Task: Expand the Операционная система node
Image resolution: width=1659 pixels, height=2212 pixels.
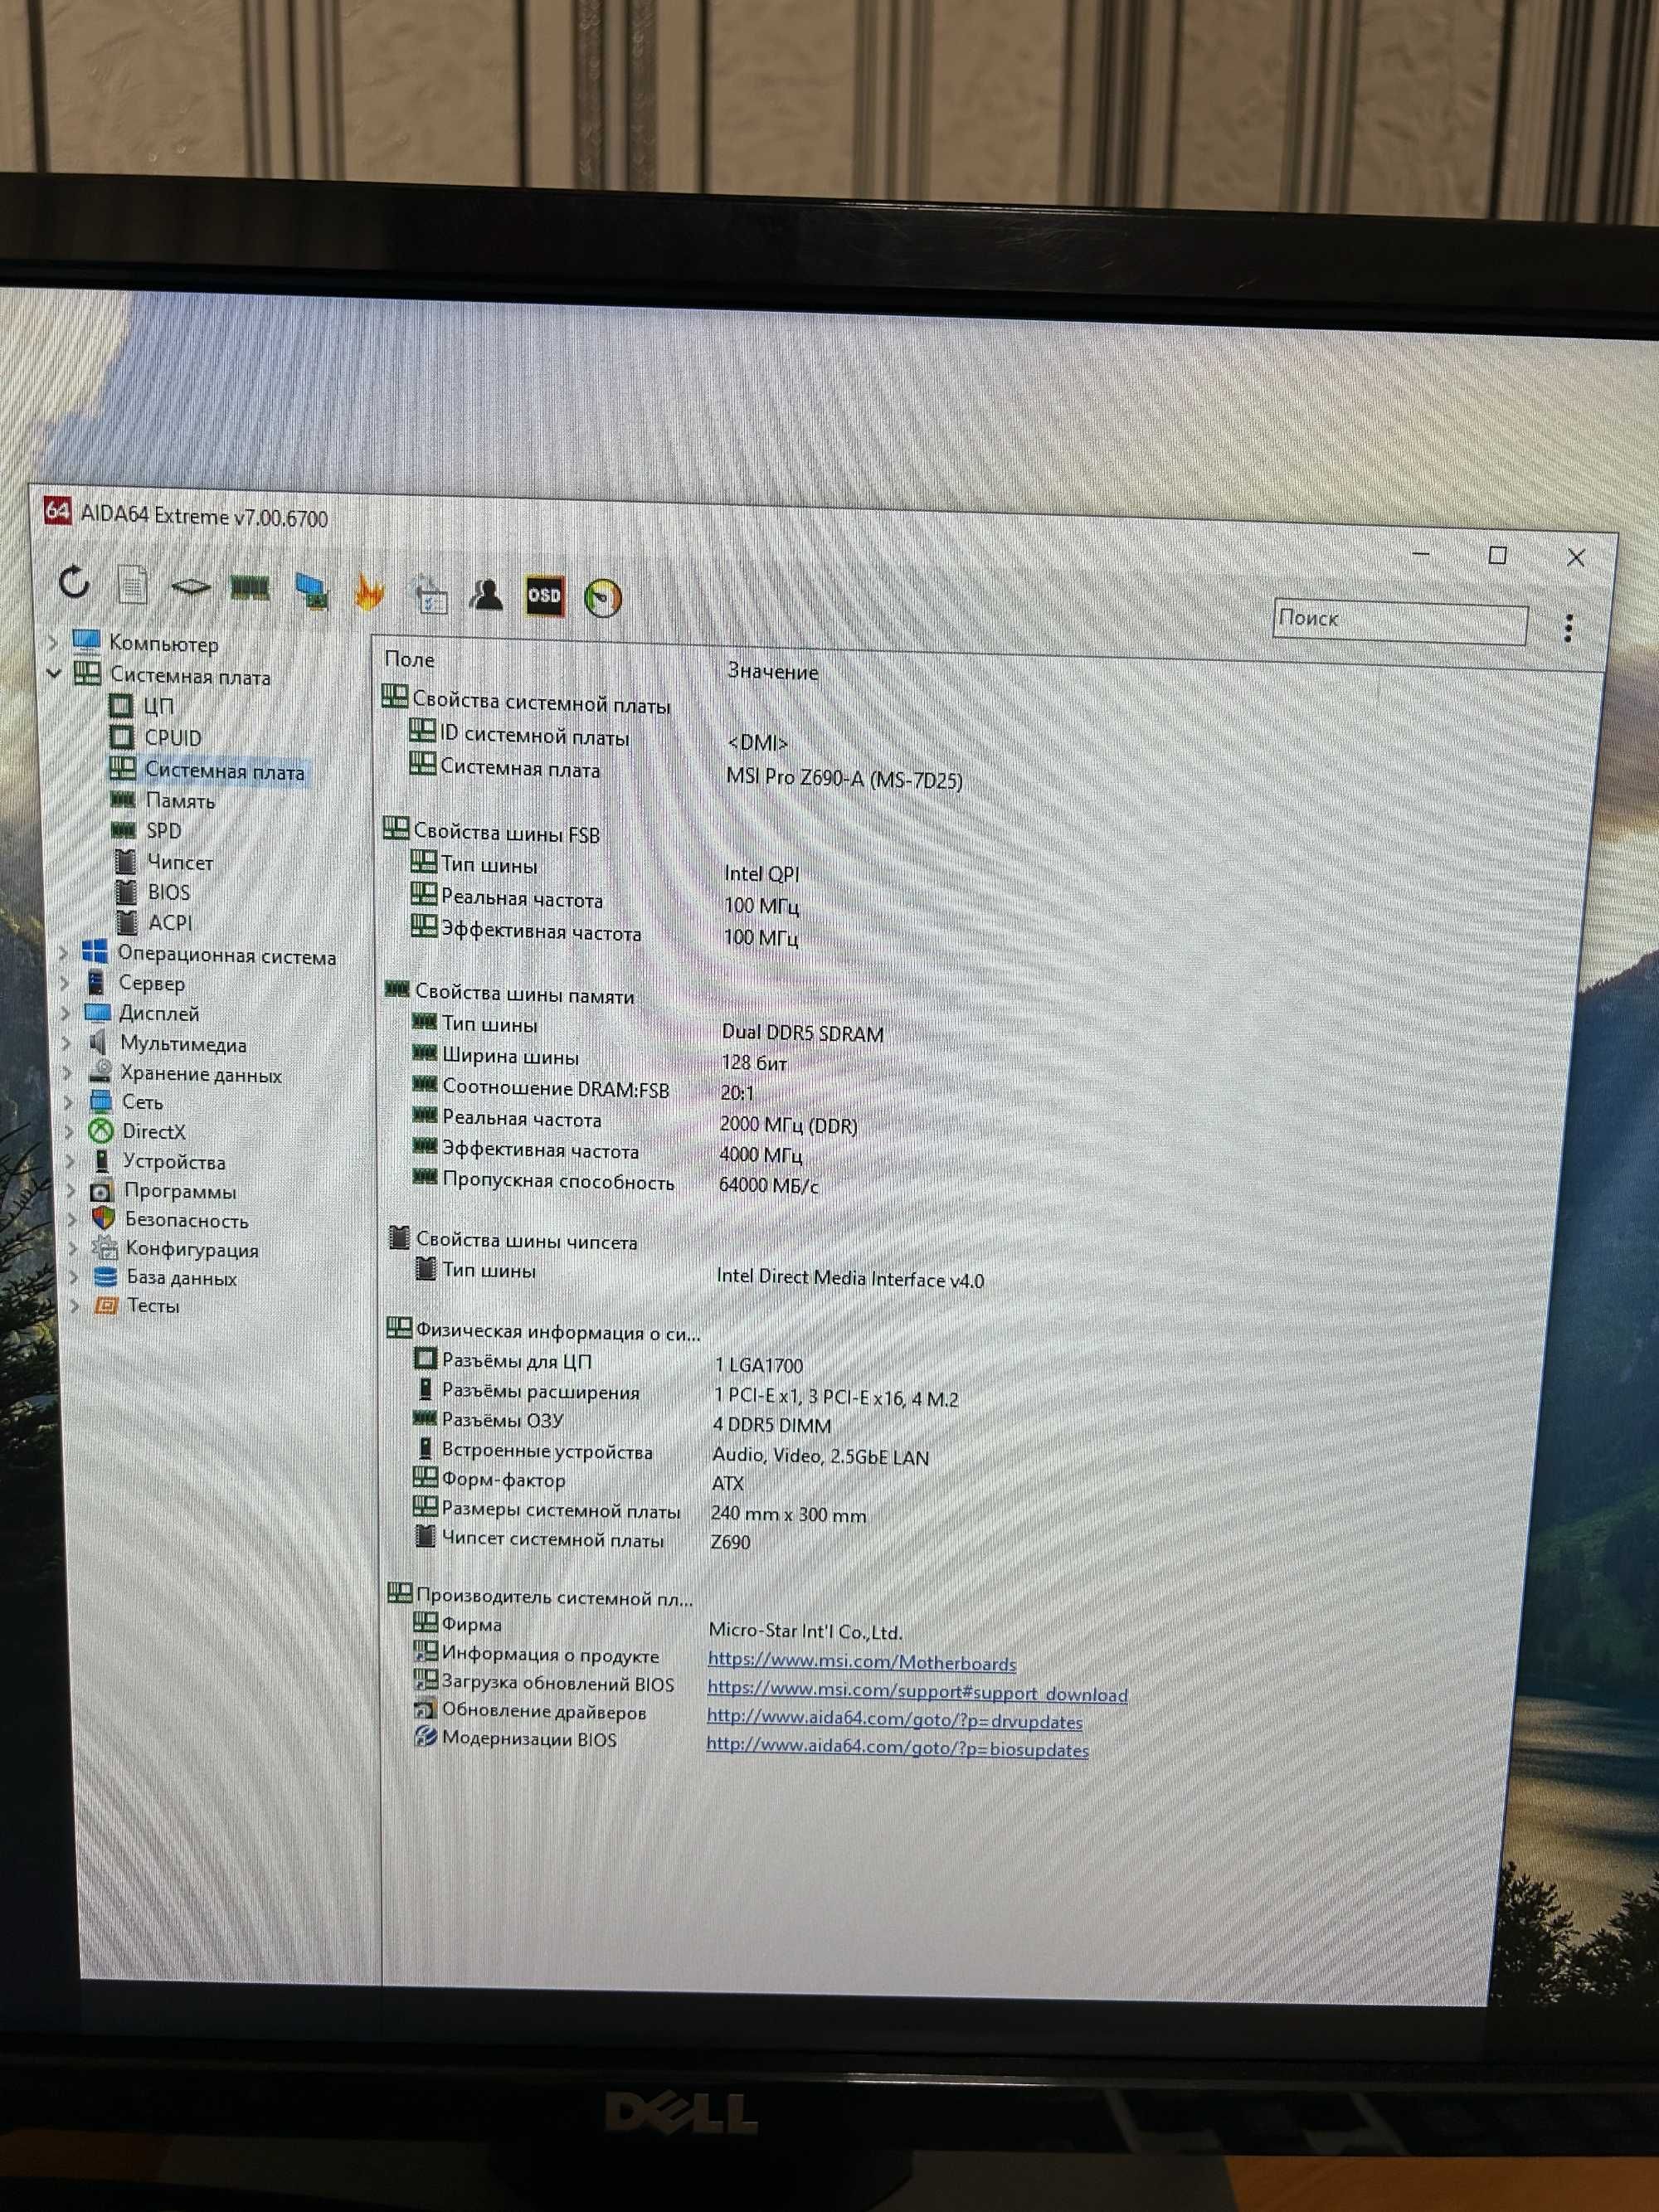Action: (65, 953)
